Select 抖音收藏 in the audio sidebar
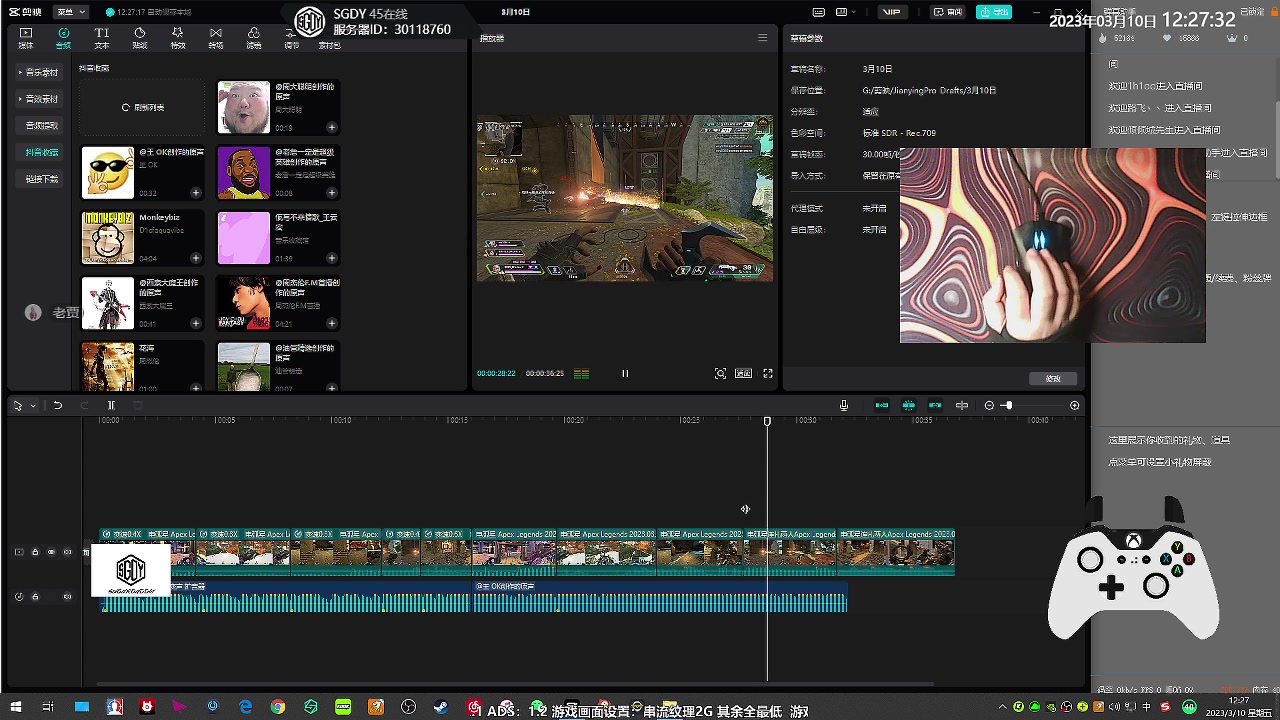The width and height of the screenshot is (1280, 720). (x=41, y=152)
